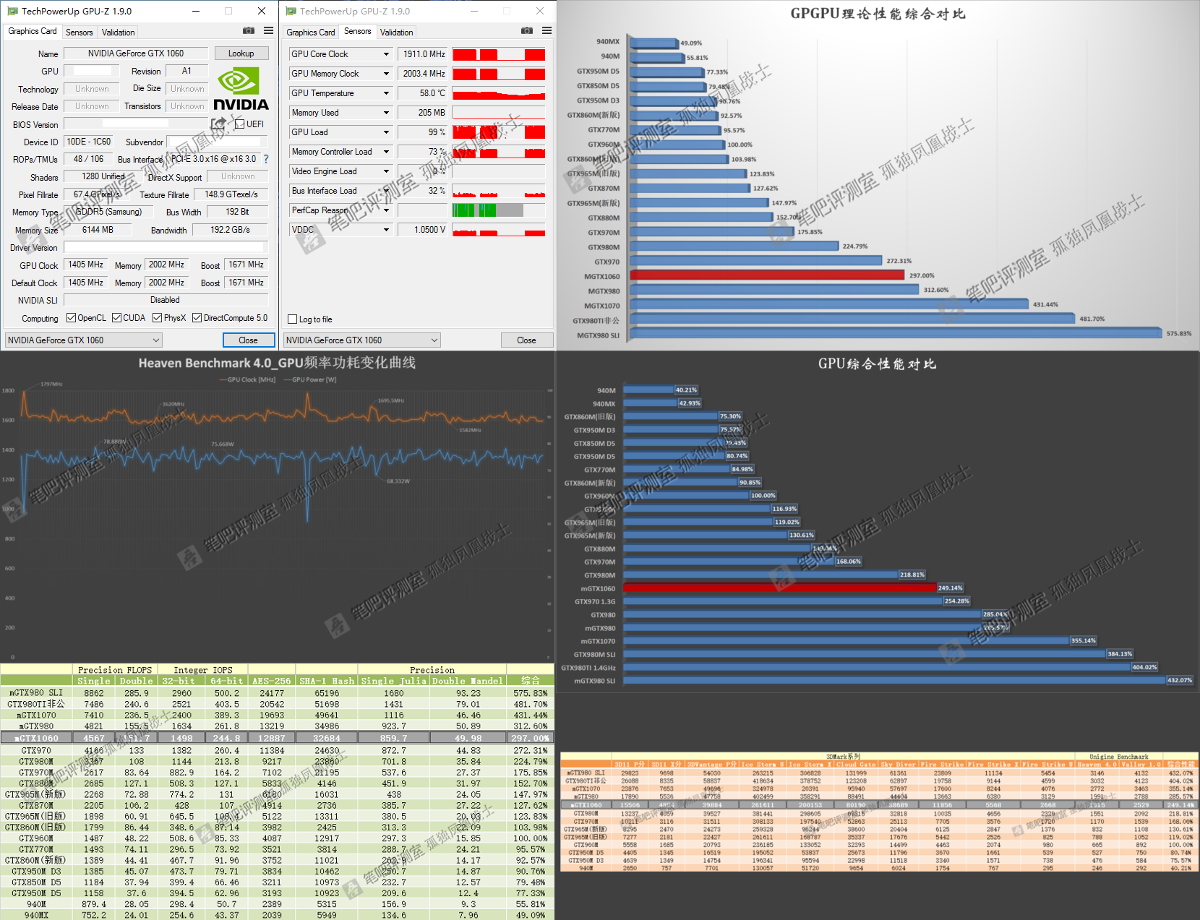Image resolution: width=1200 pixels, height=920 pixels.
Task: Open the VDDC sensor dropdown
Action: point(386,229)
